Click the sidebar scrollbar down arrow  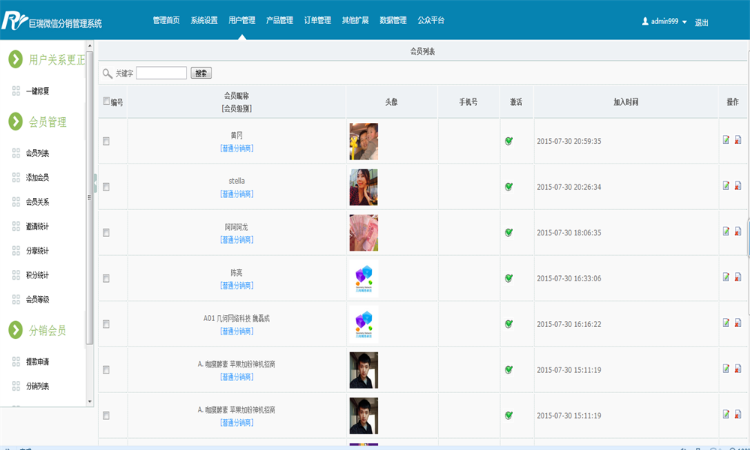(x=89, y=402)
